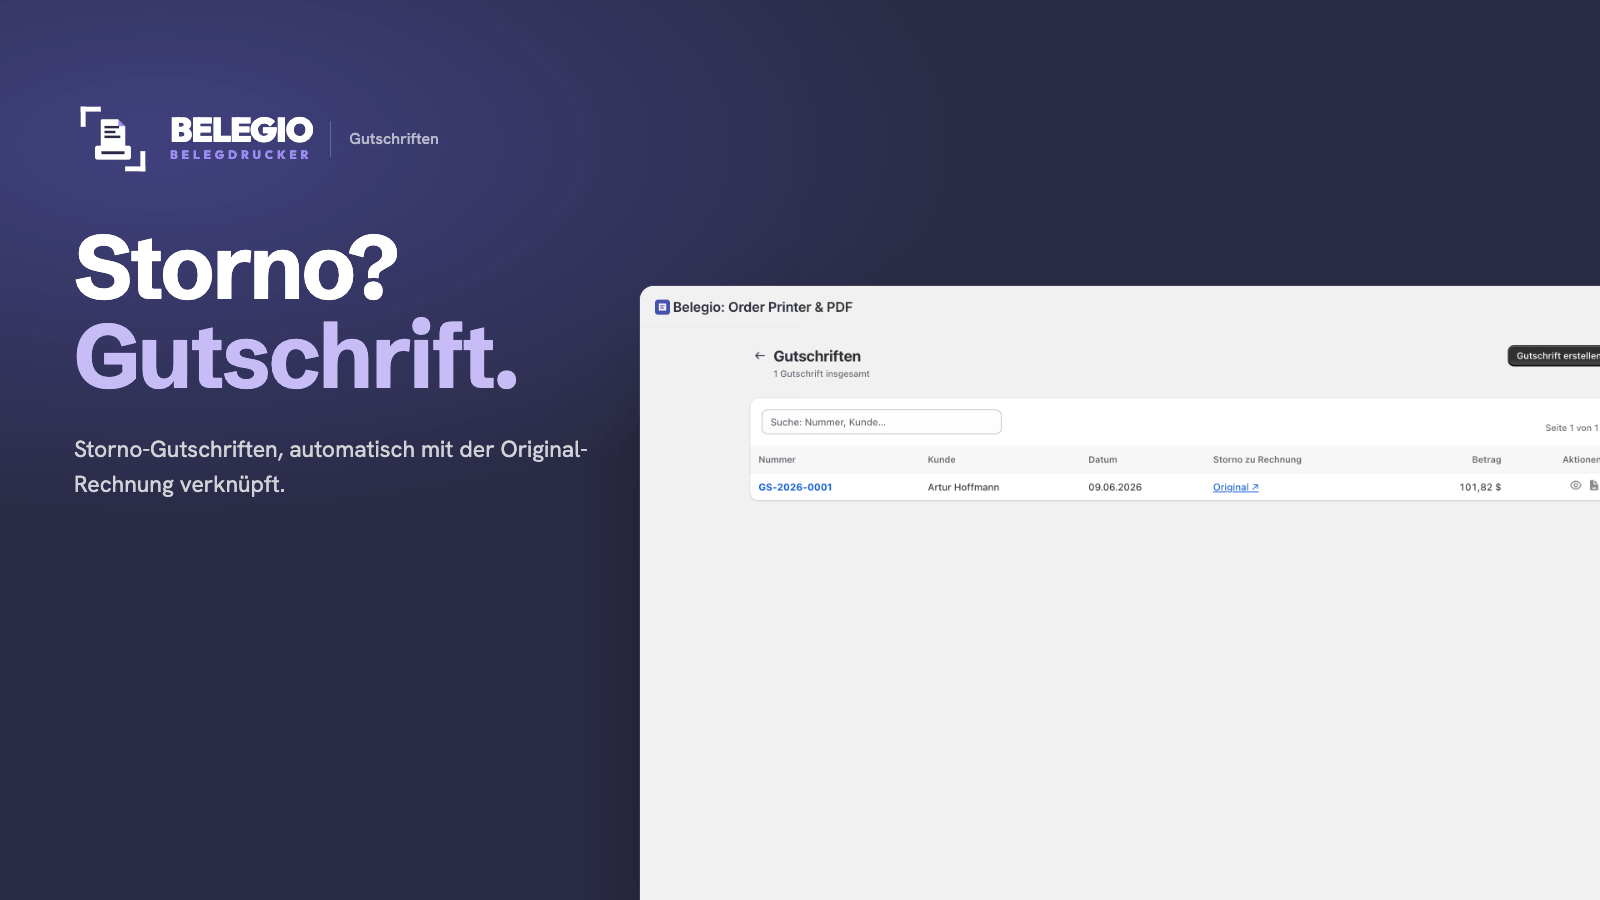Screen dimensions: 1600x900
Task: Click the "Gutschrift erstellen" button
Action: [1555, 356]
